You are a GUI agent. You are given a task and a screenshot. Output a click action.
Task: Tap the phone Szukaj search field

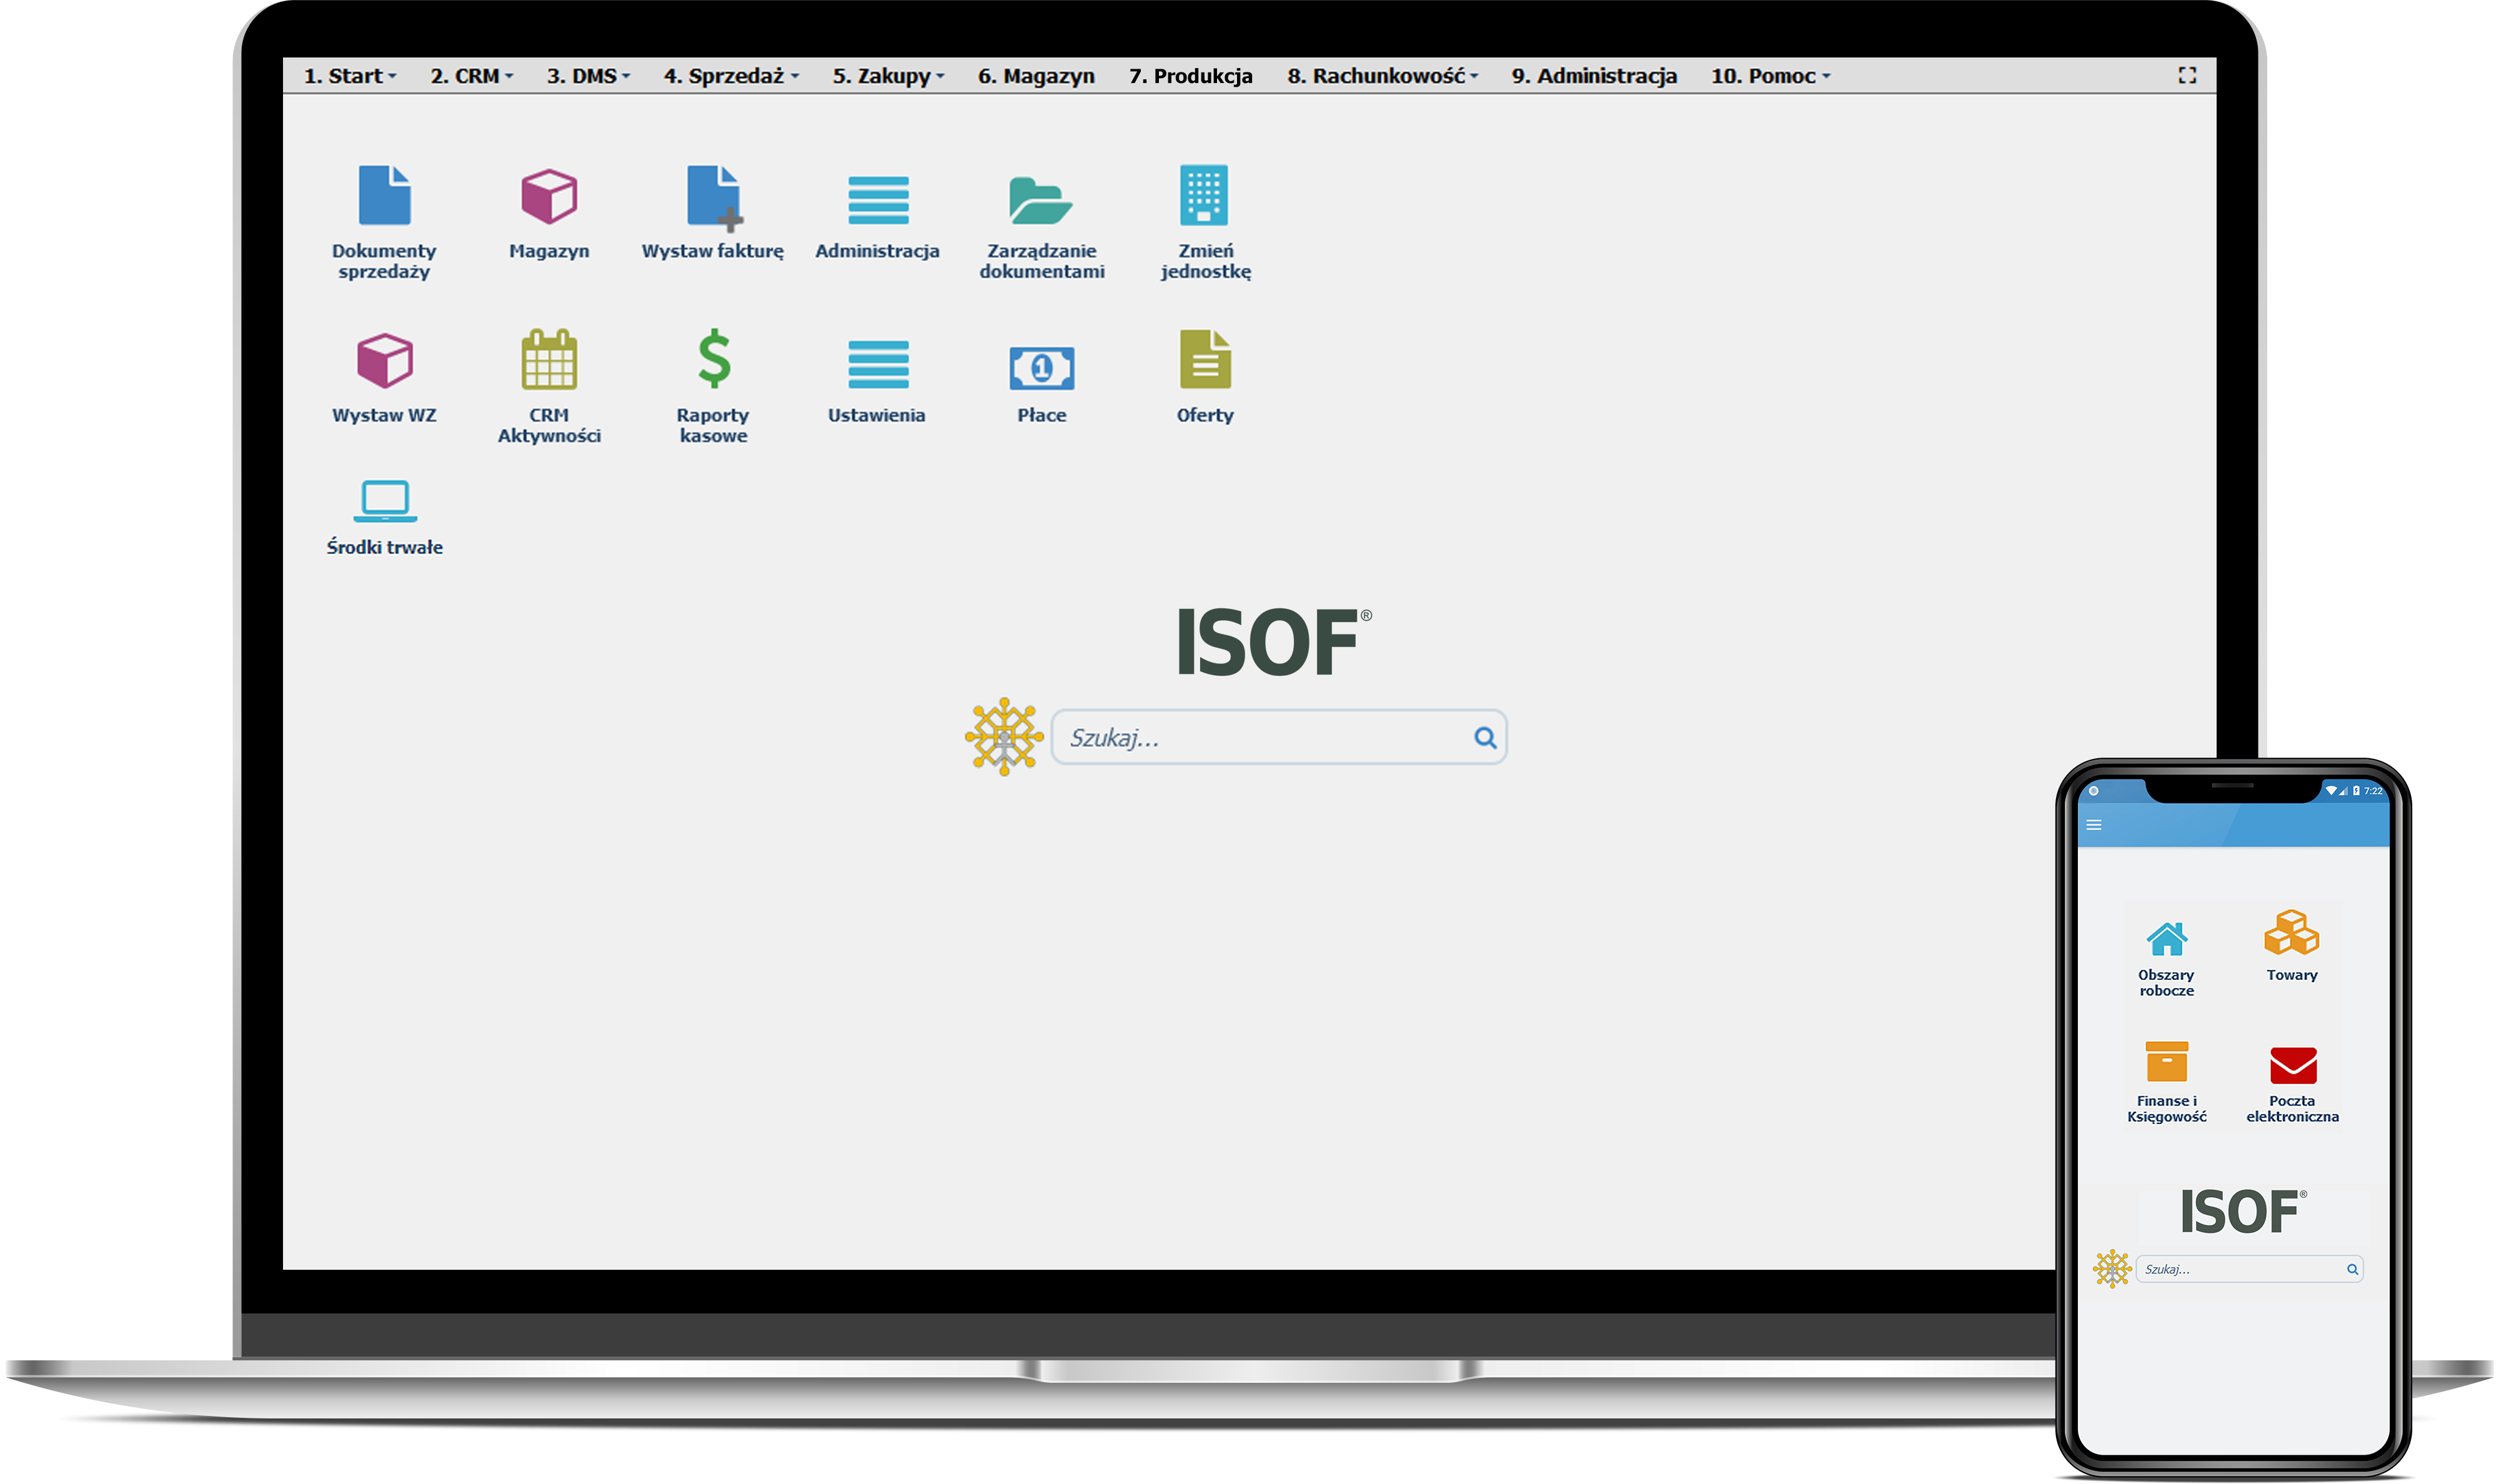point(2249,1270)
